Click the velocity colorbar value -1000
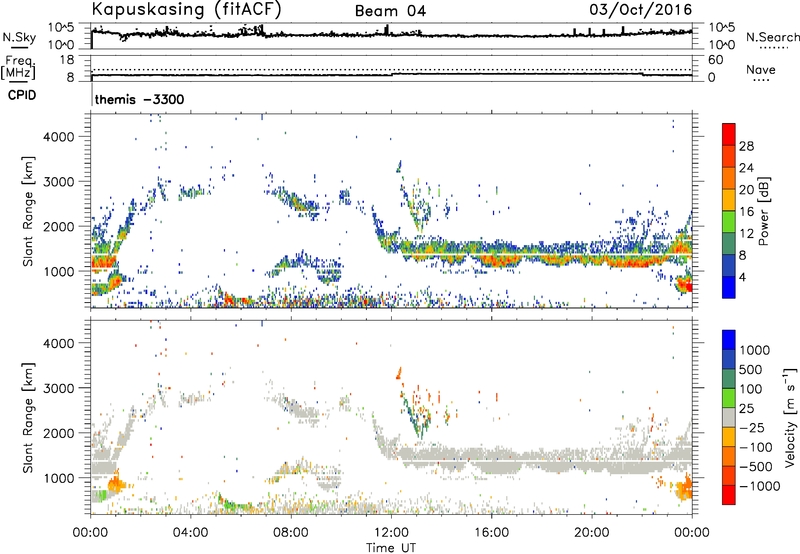Screen dimensions: 800x554 pos(760,486)
